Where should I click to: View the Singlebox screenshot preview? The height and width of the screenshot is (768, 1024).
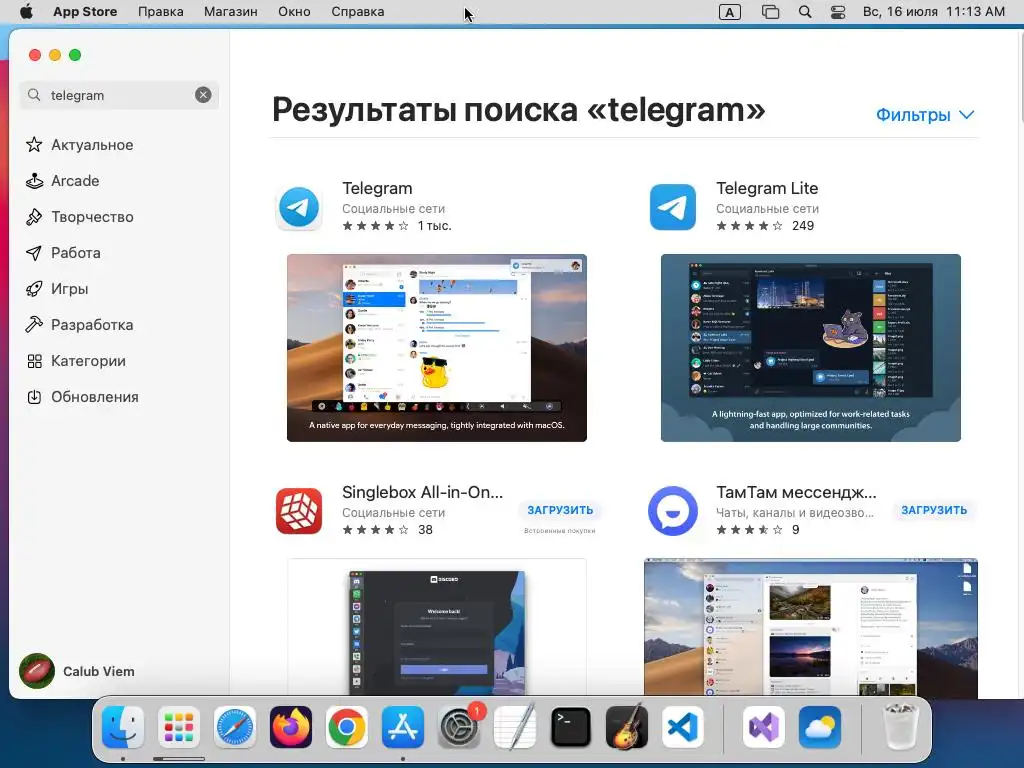coord(437,628)
